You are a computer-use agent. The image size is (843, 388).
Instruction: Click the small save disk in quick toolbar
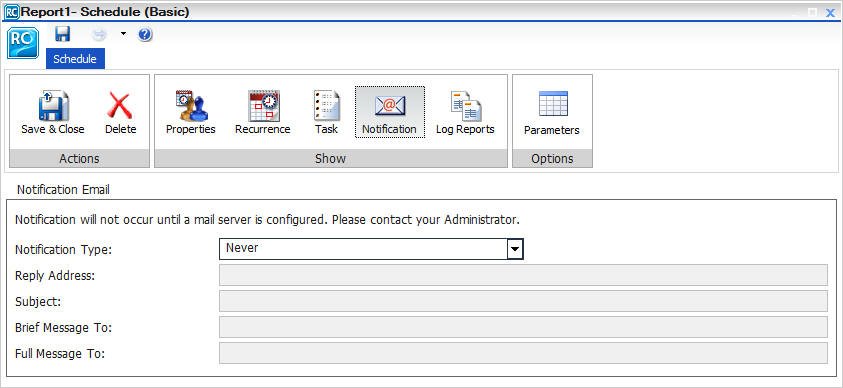coord(62,34)
